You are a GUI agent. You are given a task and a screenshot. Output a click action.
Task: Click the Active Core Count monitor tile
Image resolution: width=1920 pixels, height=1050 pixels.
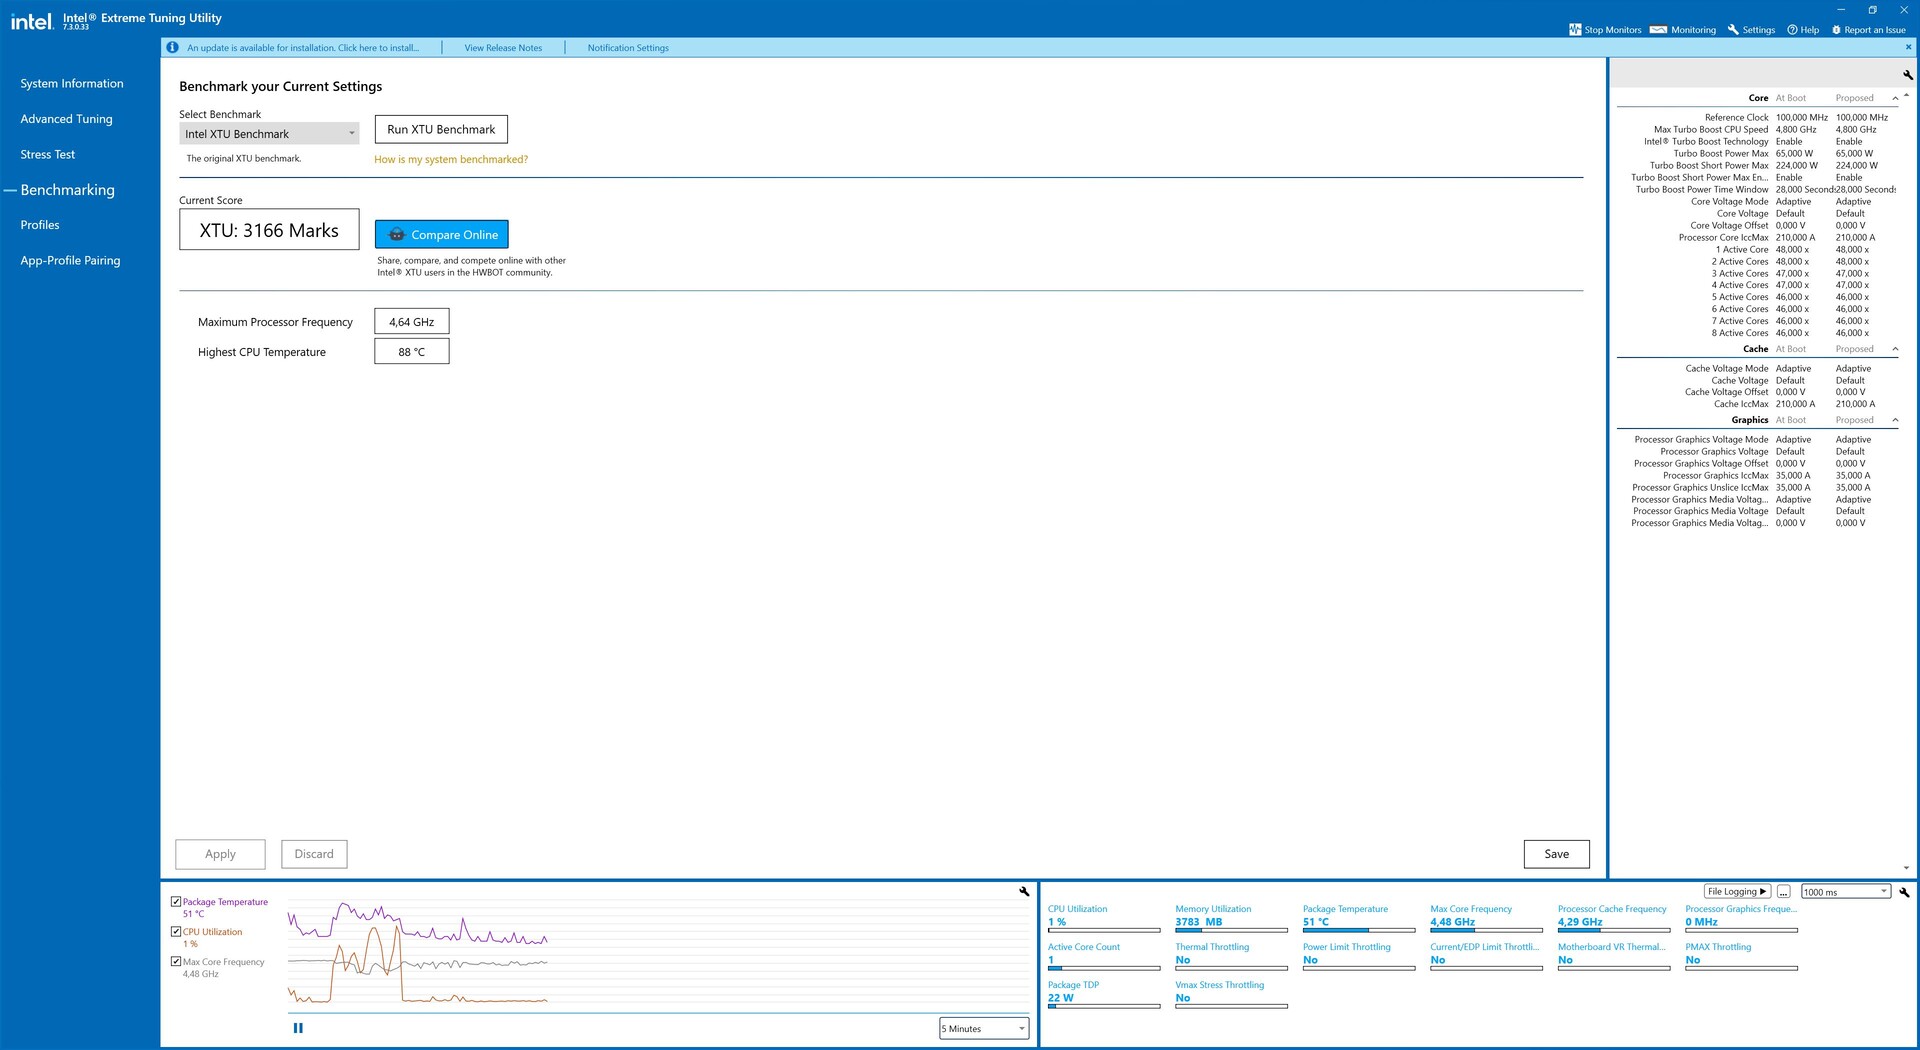click(1104, 956)
